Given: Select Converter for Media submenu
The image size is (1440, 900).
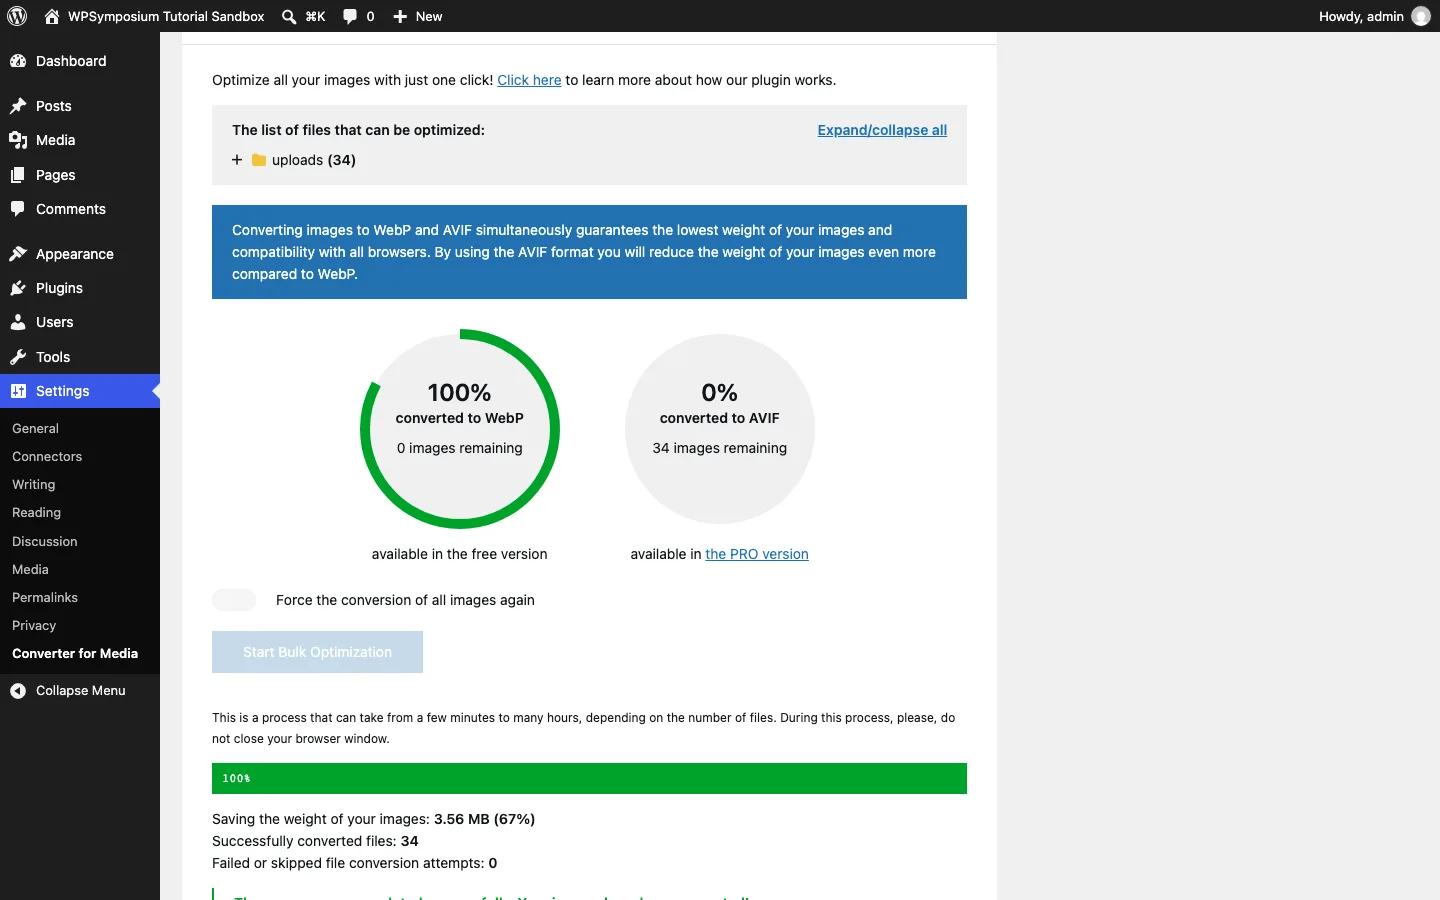Looking at the screenshot, I should coord(75,653).
